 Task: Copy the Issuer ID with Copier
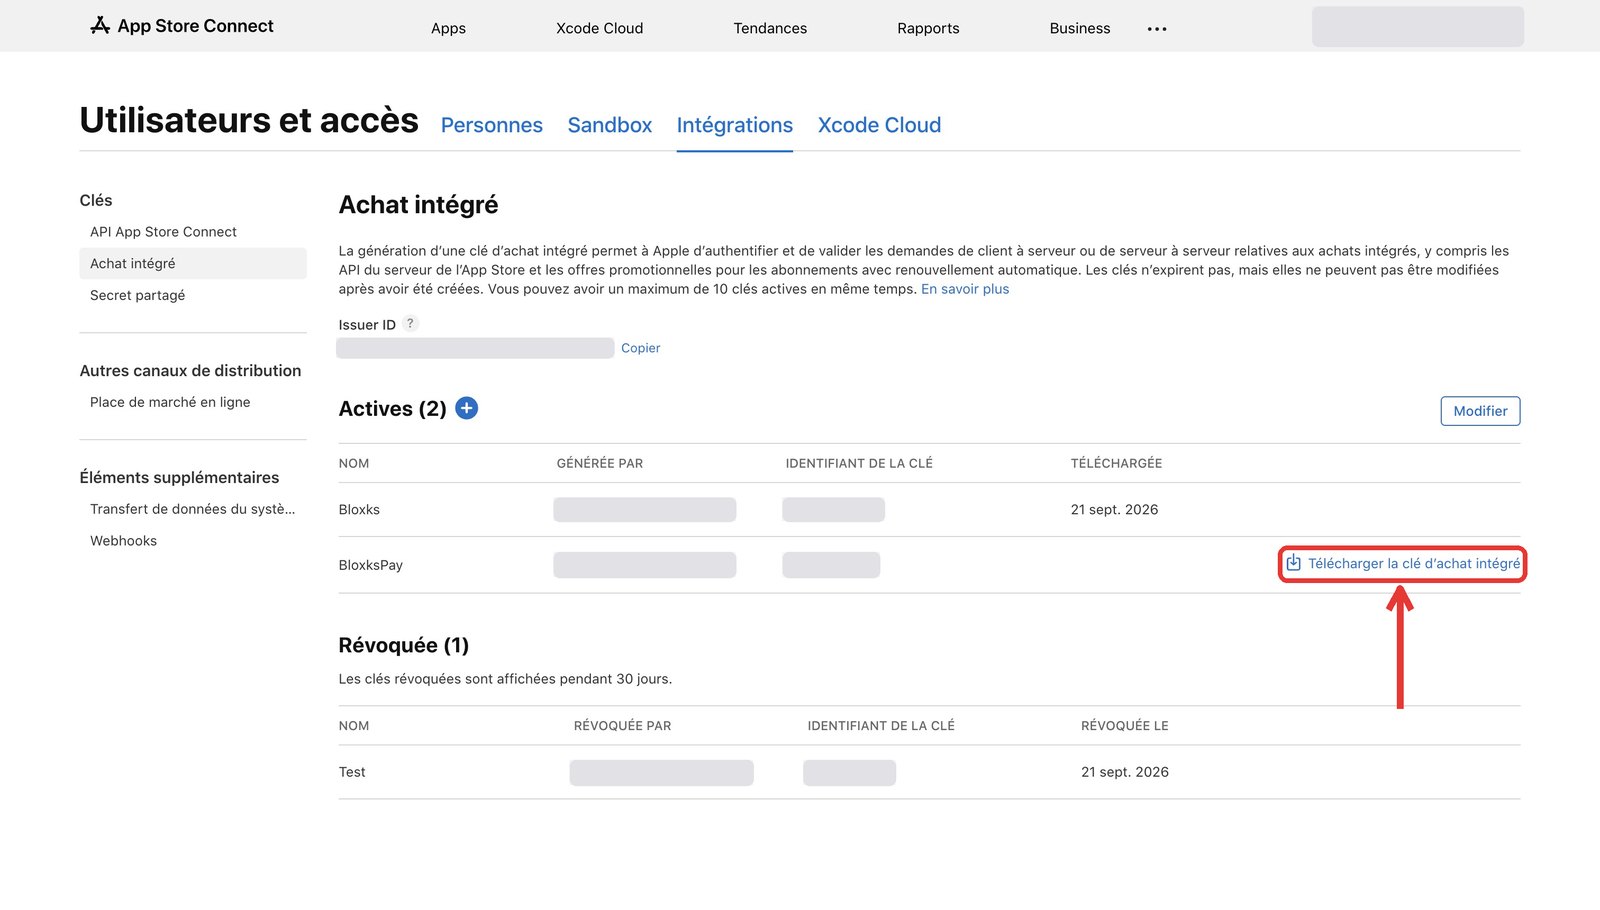641,348
